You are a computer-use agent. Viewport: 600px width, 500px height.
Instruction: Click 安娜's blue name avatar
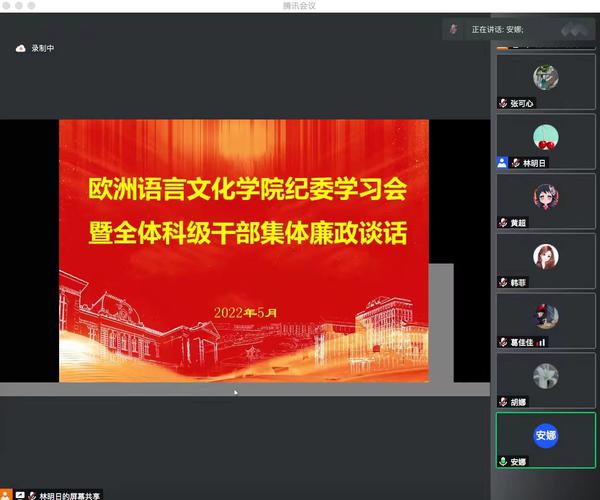(x=546, y=435)
